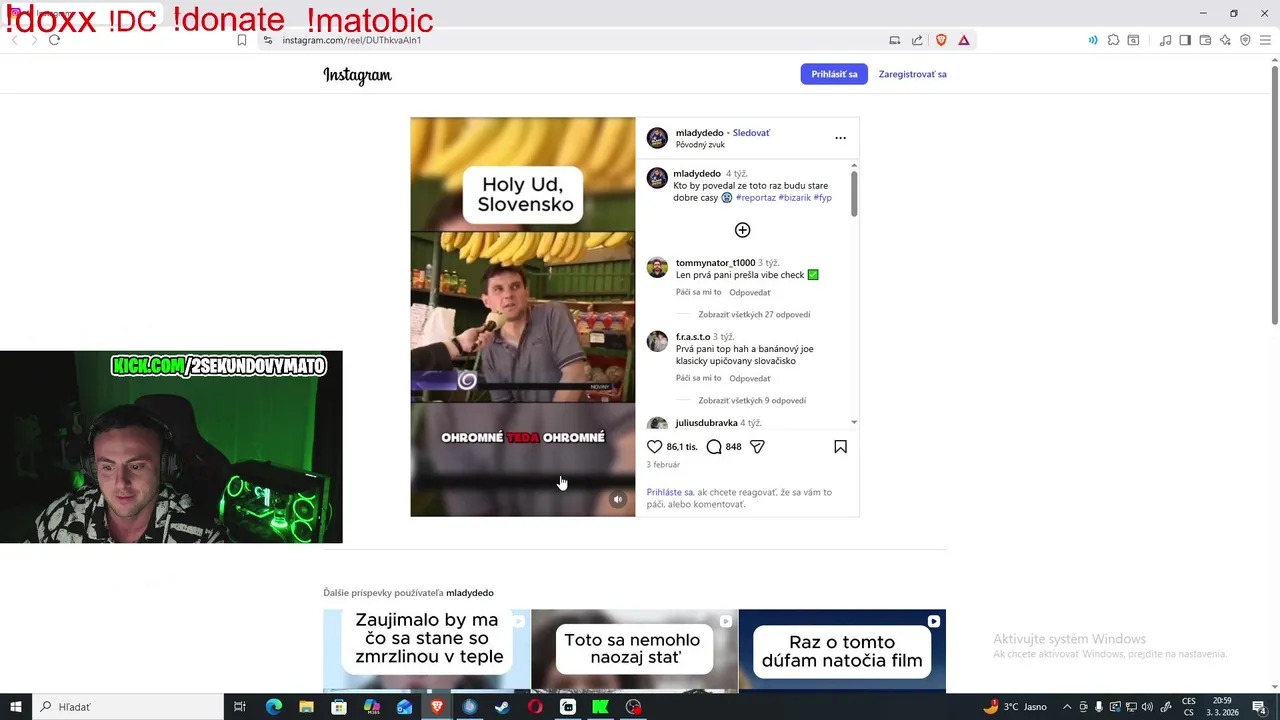
Task: Open thumbnail 'Raz o tomto dúfam natočia film'
Action: pyautogui.click(x=842, y=651)
